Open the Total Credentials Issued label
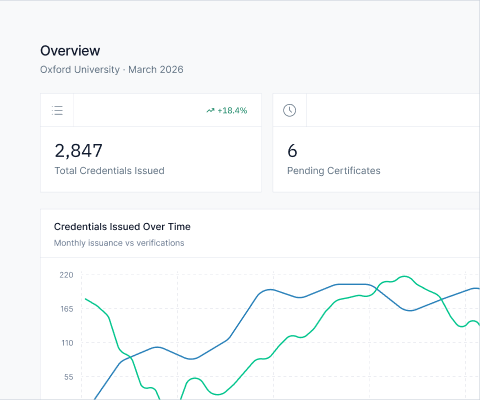 pos(109,171)
